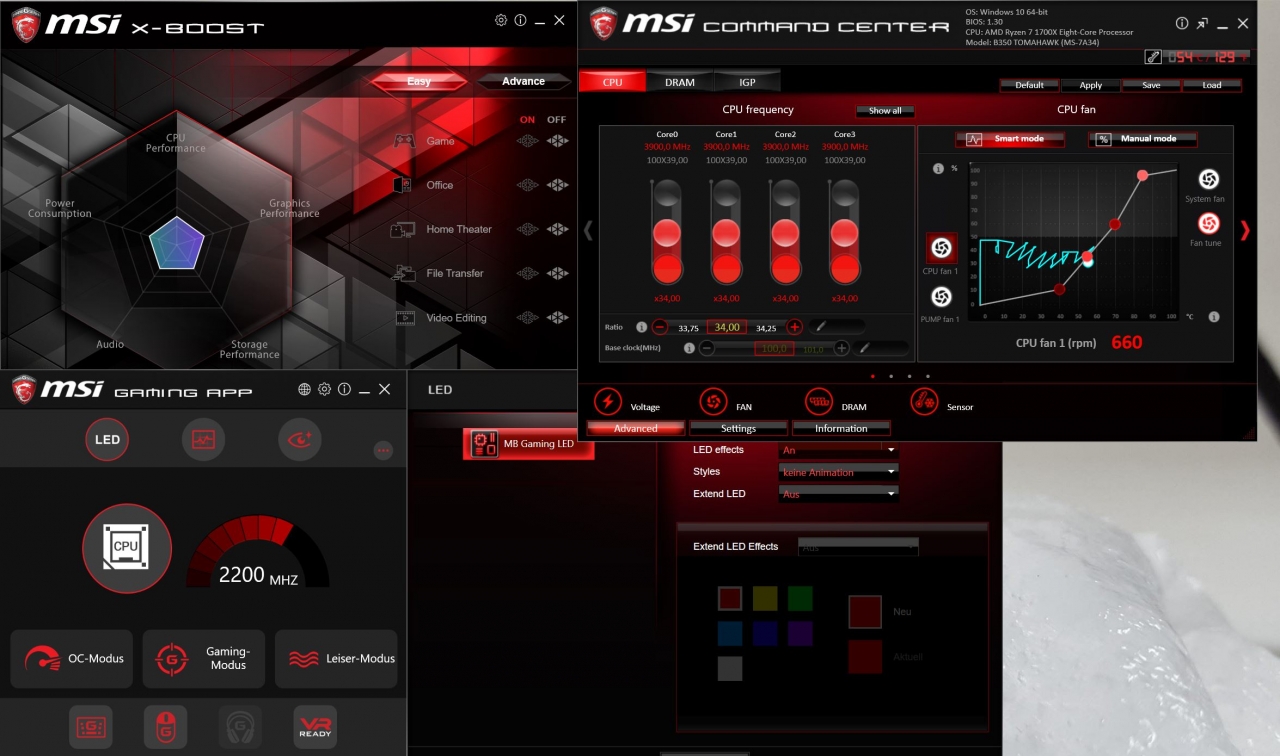Select PUMP fan 1 icon
The height and width of the screenshot is (756, 1280).
(941, 297)
